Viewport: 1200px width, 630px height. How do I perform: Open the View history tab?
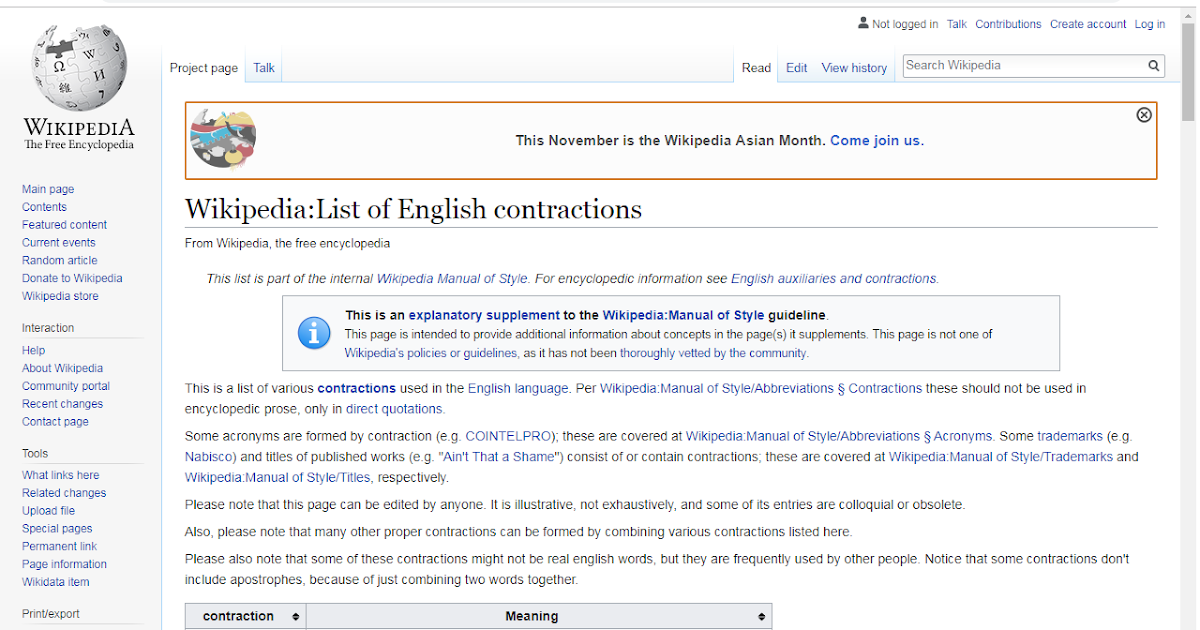click(854, 68)
